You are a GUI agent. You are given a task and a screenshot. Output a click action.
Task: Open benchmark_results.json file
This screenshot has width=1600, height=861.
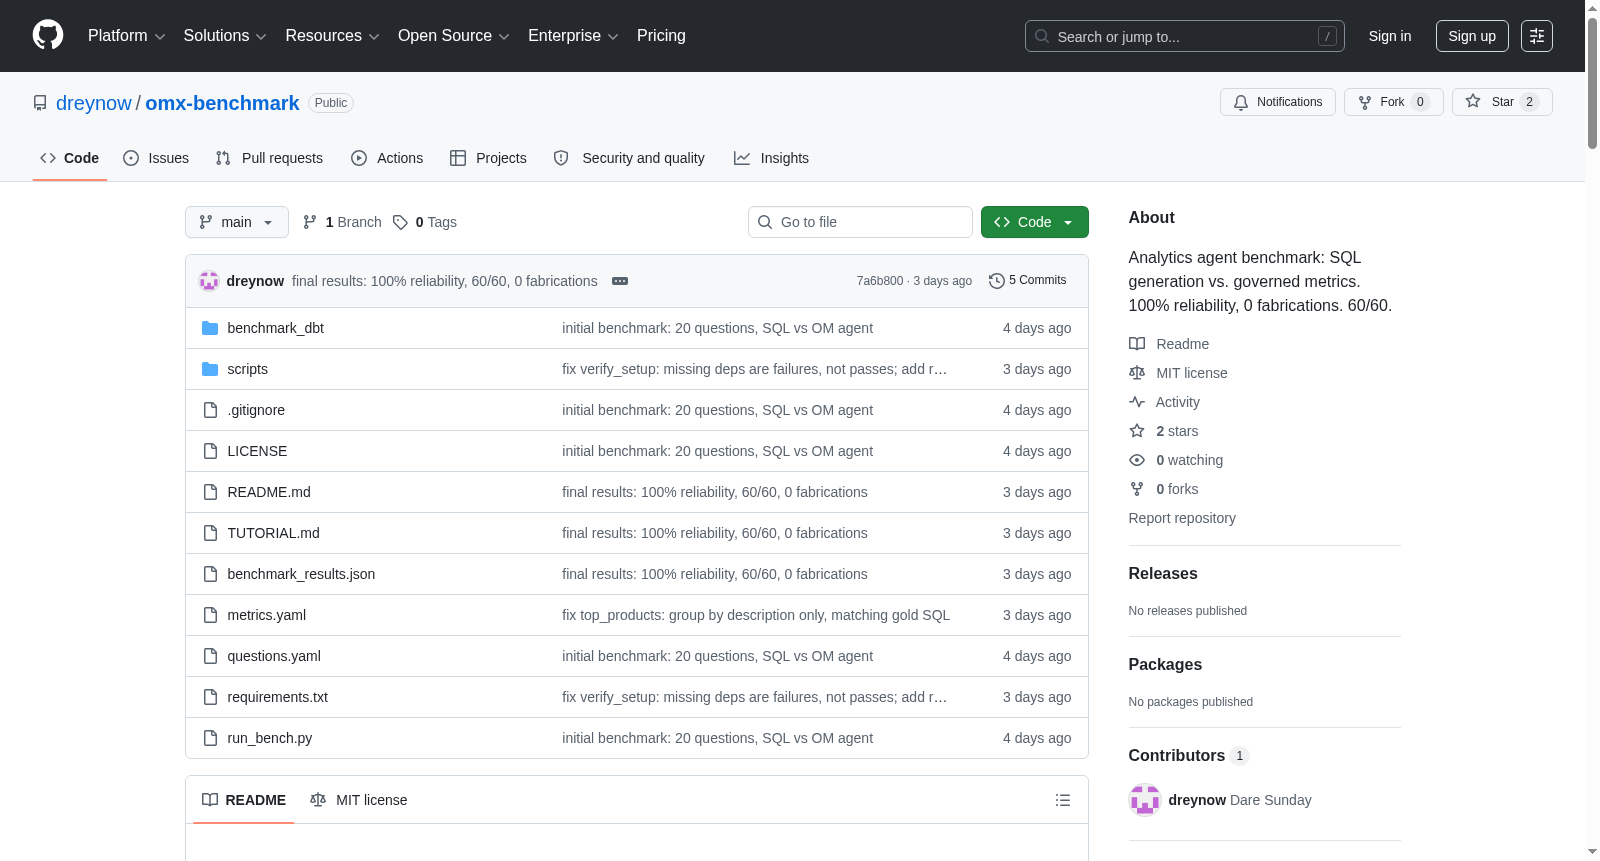point(301,574)
